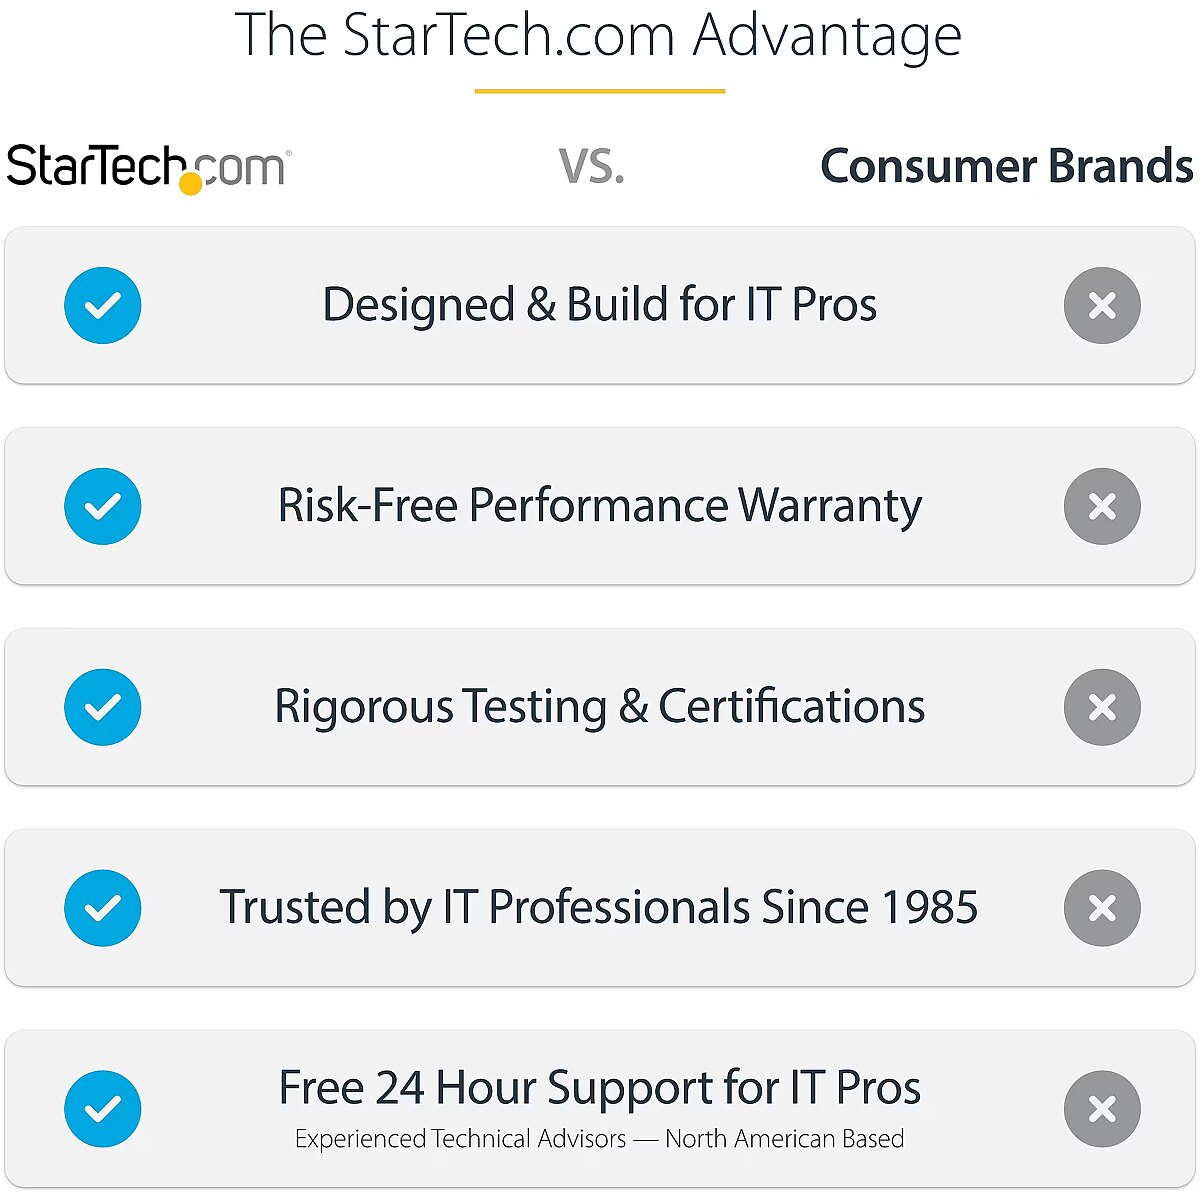Click the VS. label

click(x=591, y=167)
